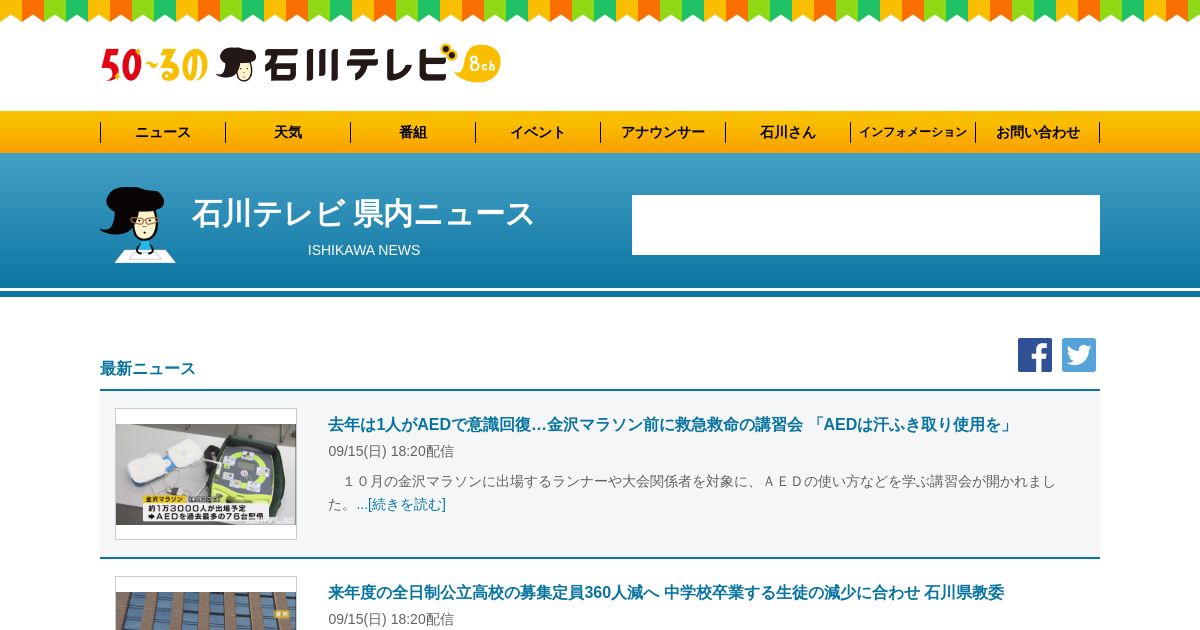Open the 番組 menu item

(x=413, y=132)
